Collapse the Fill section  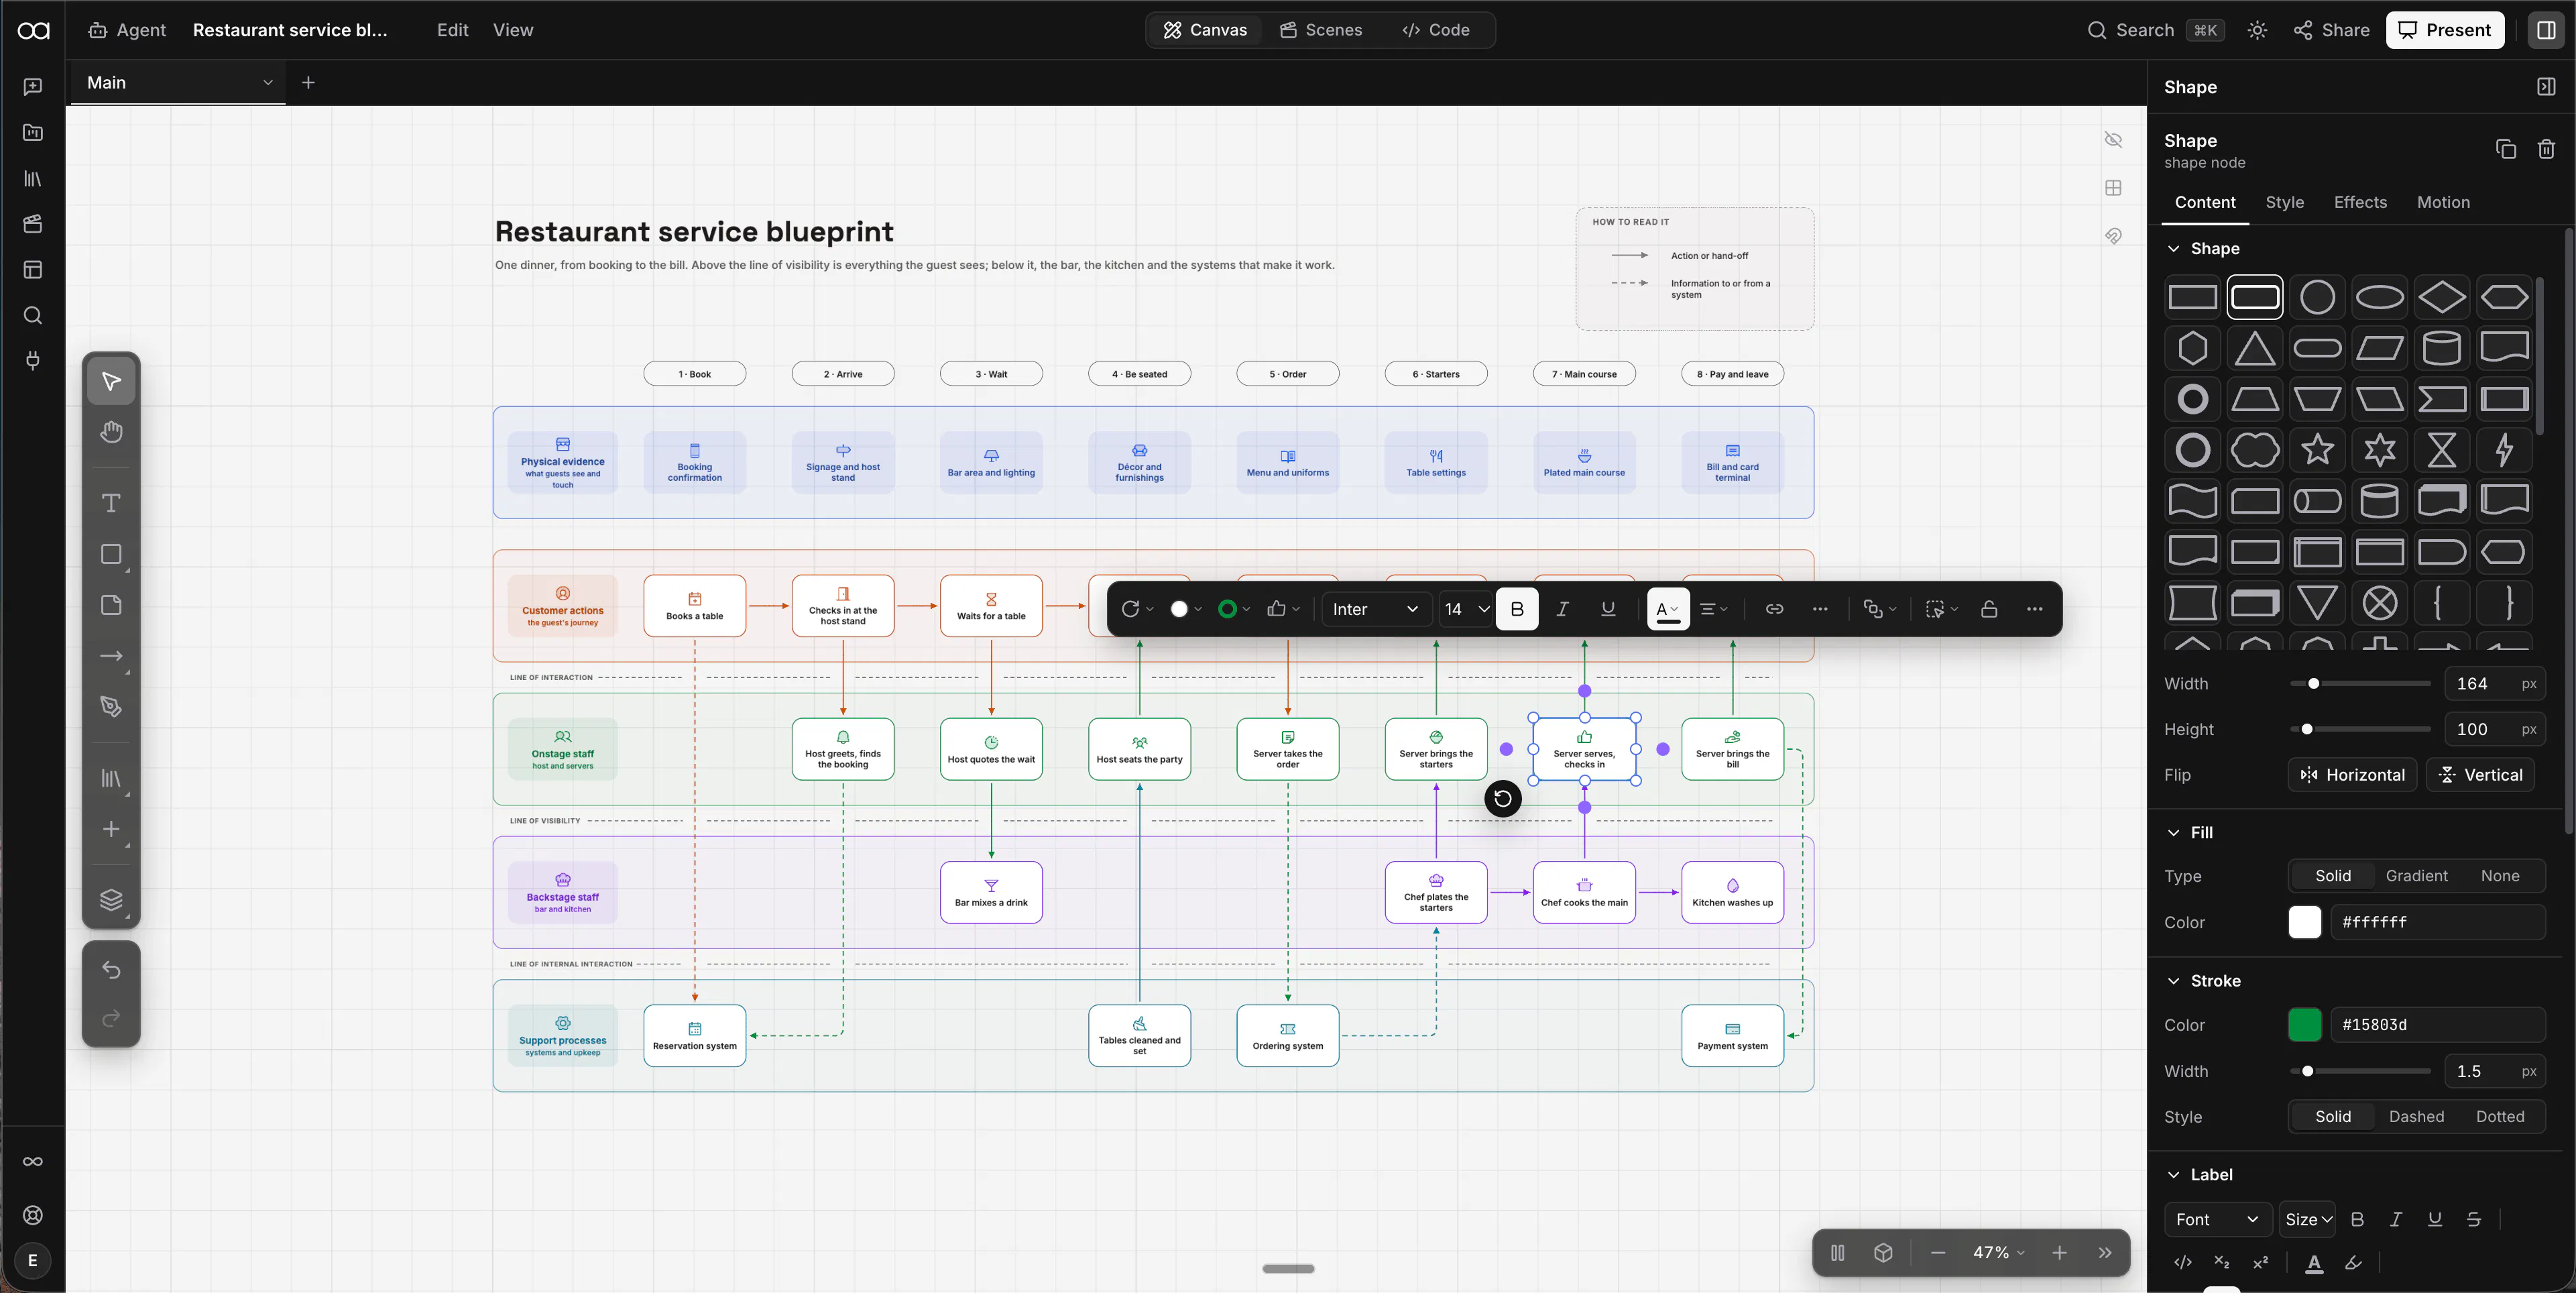(2173, 832)
